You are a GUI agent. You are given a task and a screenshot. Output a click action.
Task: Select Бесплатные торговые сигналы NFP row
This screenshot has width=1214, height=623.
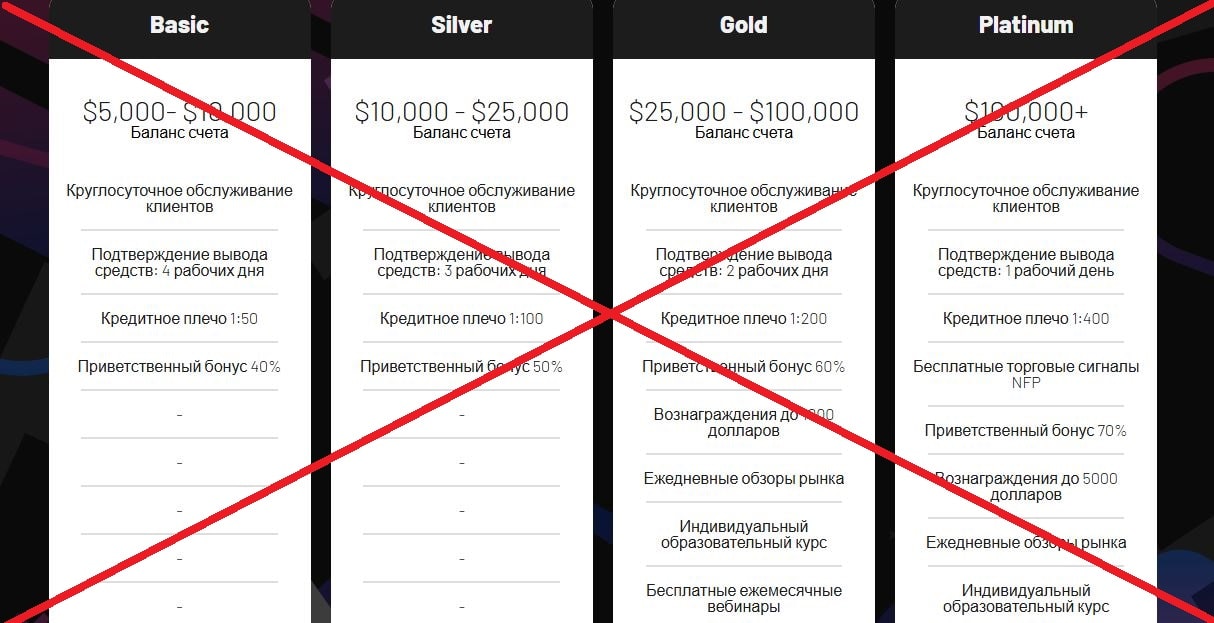(1025, 374)
